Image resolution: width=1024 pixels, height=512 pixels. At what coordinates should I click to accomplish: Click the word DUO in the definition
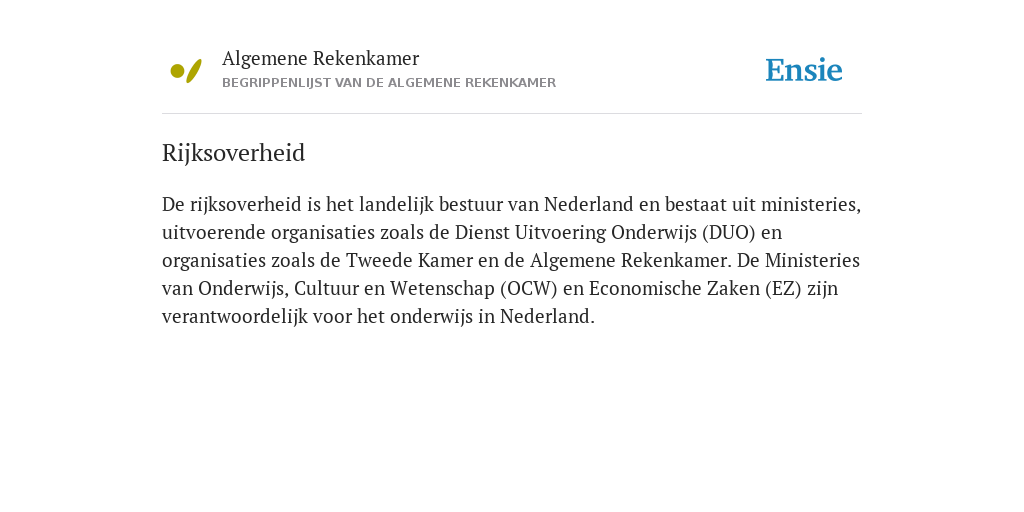[x=729, y=232]
